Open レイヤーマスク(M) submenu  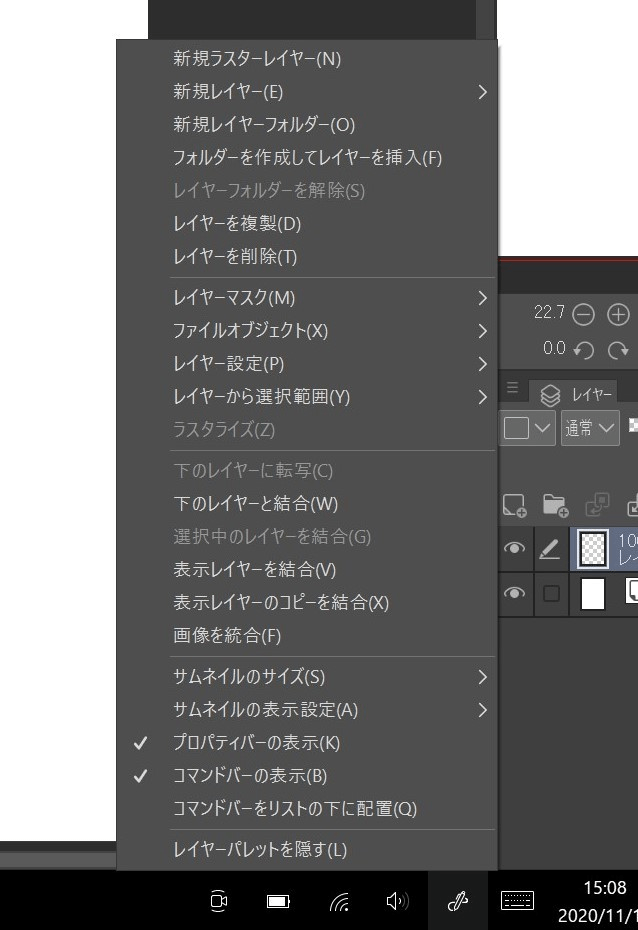307,298
